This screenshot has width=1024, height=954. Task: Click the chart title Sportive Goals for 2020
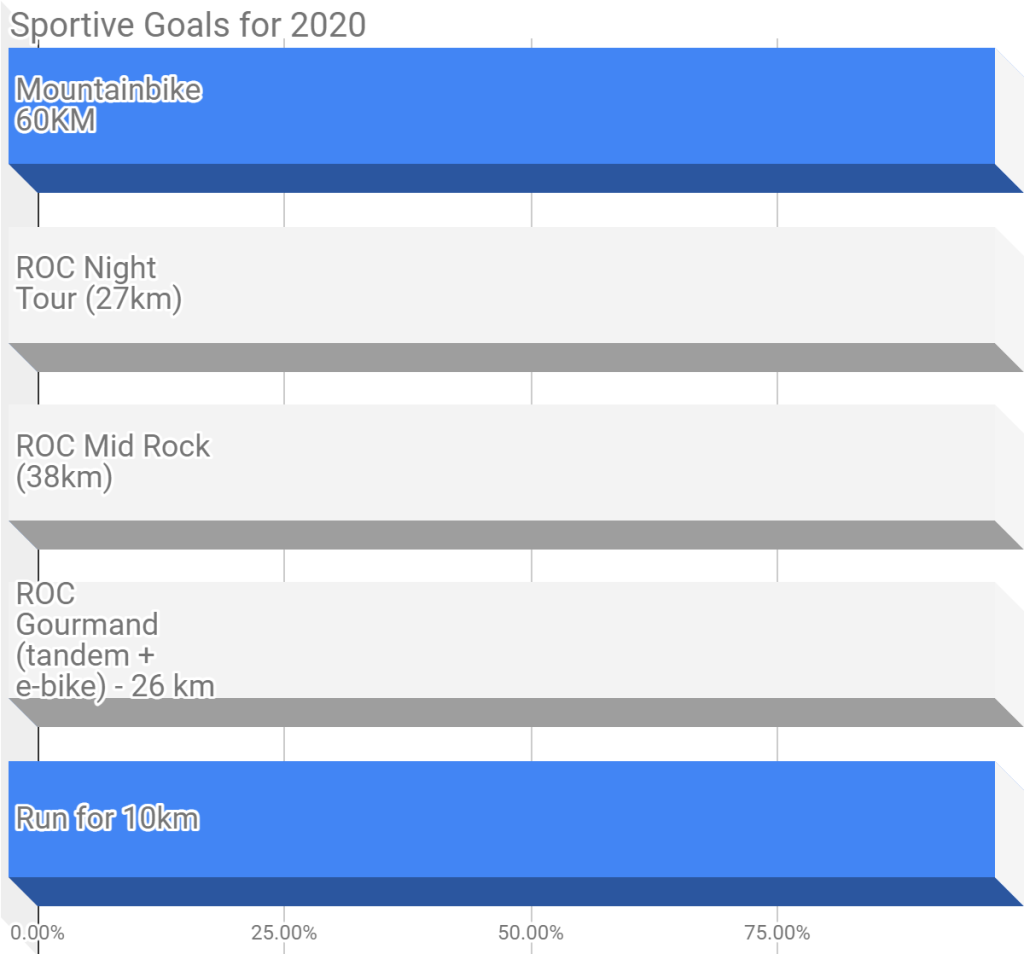(187, 24)
